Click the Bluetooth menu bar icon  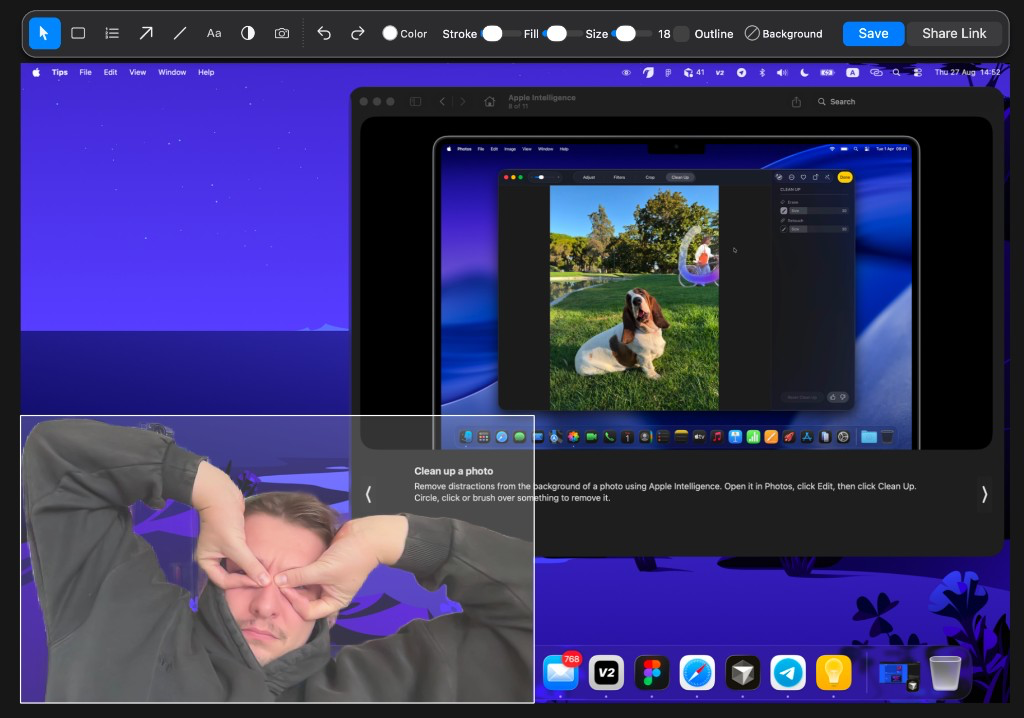pyautogui.click(x=762, y=73)
